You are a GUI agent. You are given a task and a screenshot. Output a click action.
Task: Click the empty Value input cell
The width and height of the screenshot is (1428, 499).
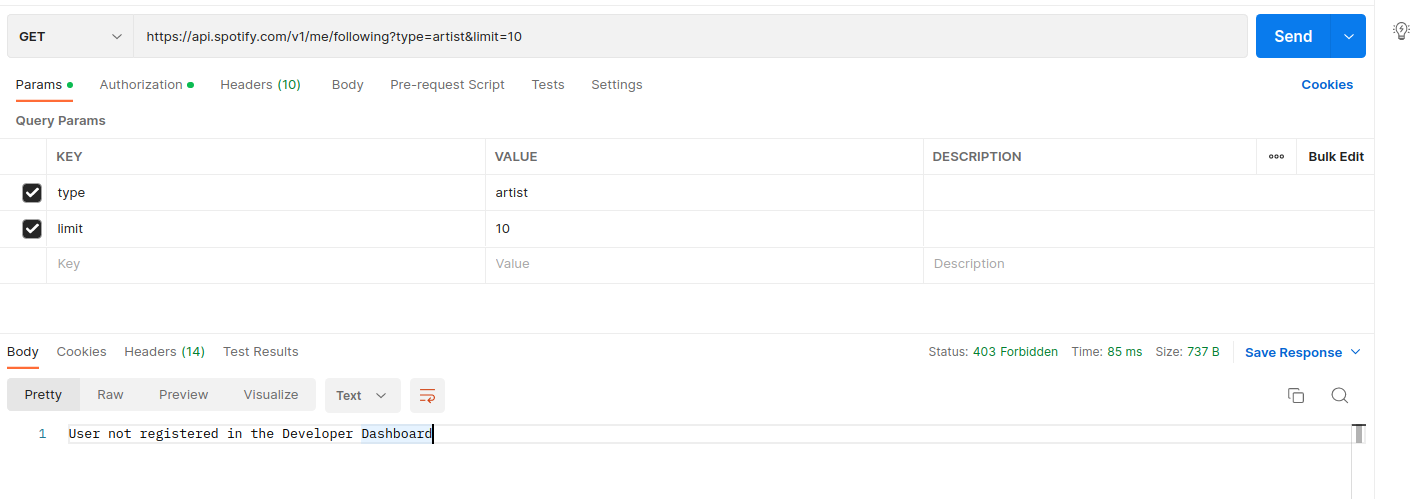tap(704, 265)
